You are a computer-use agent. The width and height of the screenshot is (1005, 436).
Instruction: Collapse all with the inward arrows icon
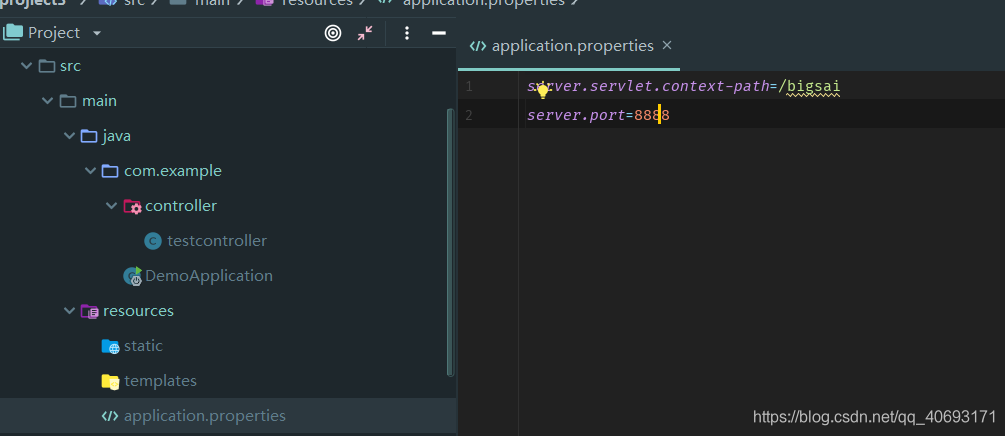(x=365, y=33)
